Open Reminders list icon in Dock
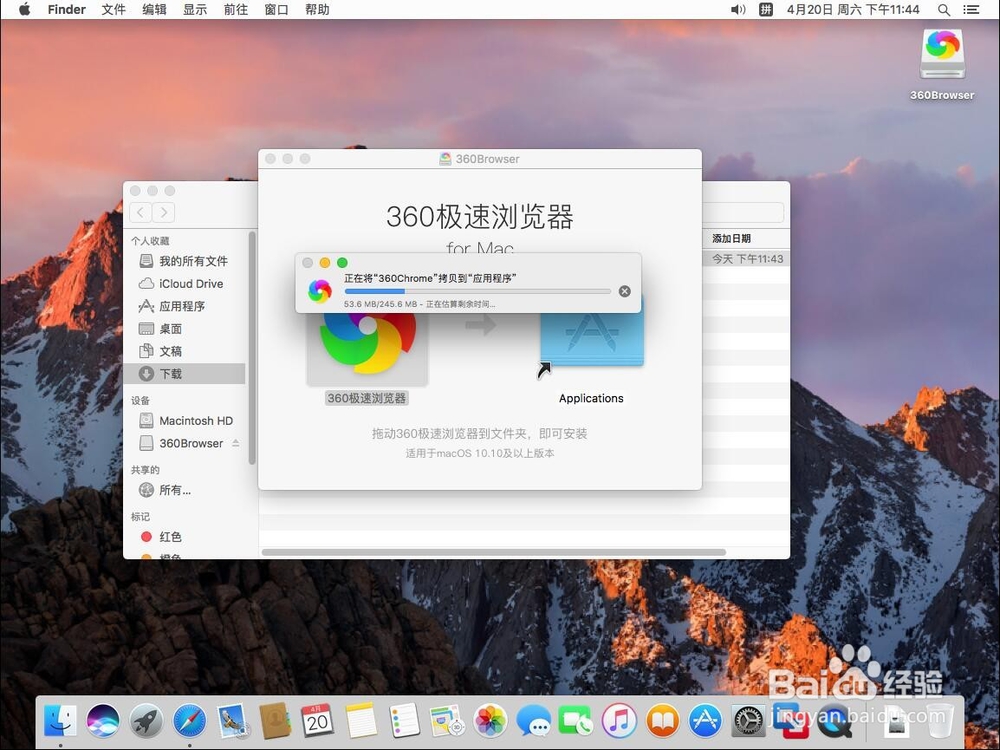Viewport: 1000px width, 750px height. point(404,721)
